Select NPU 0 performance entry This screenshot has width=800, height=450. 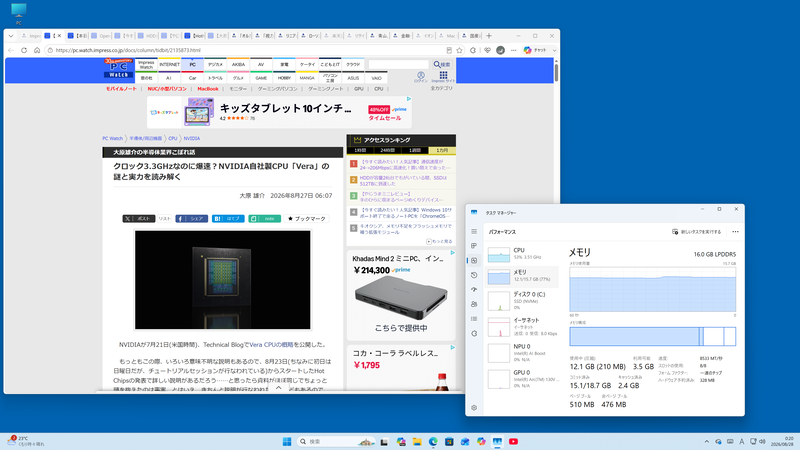[522, 353]
